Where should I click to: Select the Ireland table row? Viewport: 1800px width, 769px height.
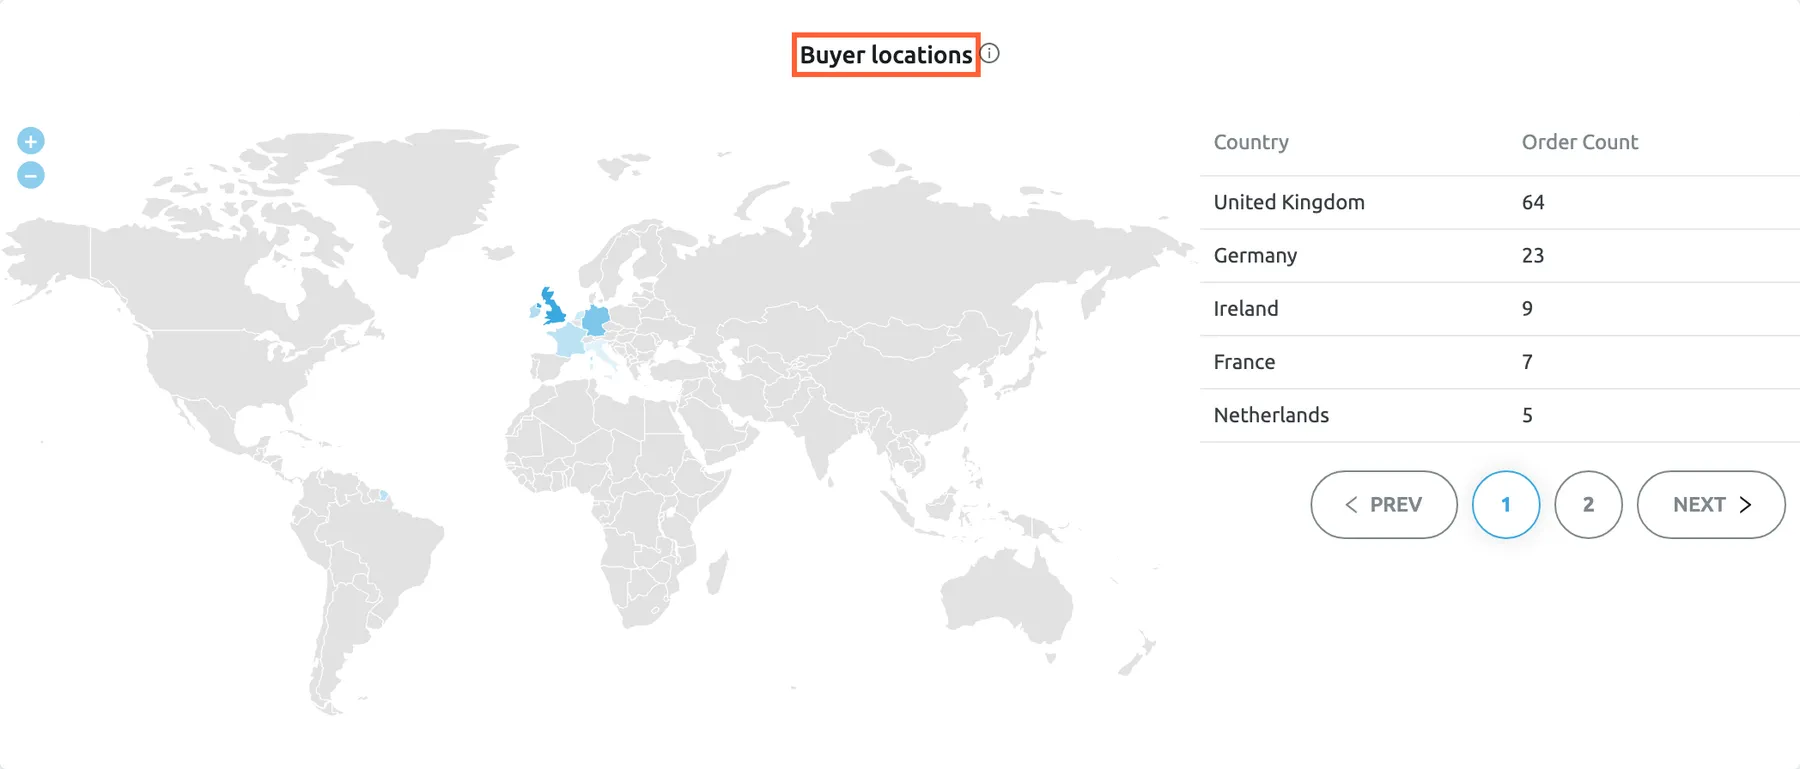click(1500, 308)
